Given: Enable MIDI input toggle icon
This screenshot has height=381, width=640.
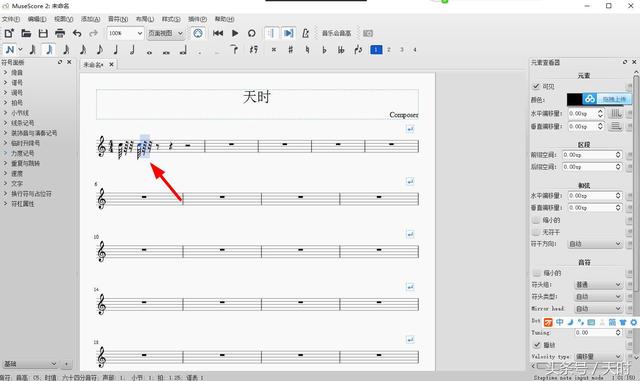Looking at the screenshot, I should coord(198,33).
